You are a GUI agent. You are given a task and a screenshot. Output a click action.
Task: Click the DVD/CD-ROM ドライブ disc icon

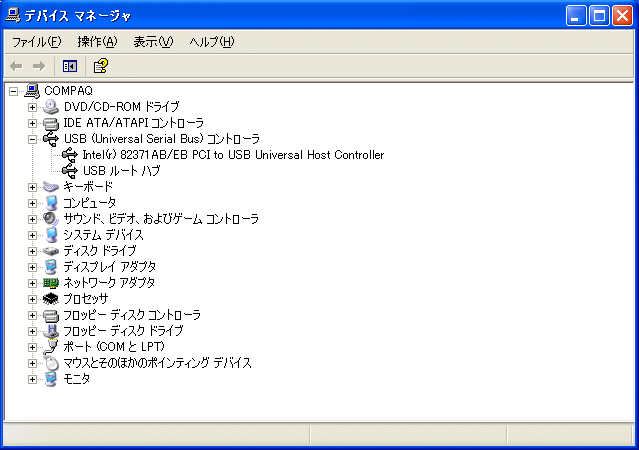coord(51,107)
